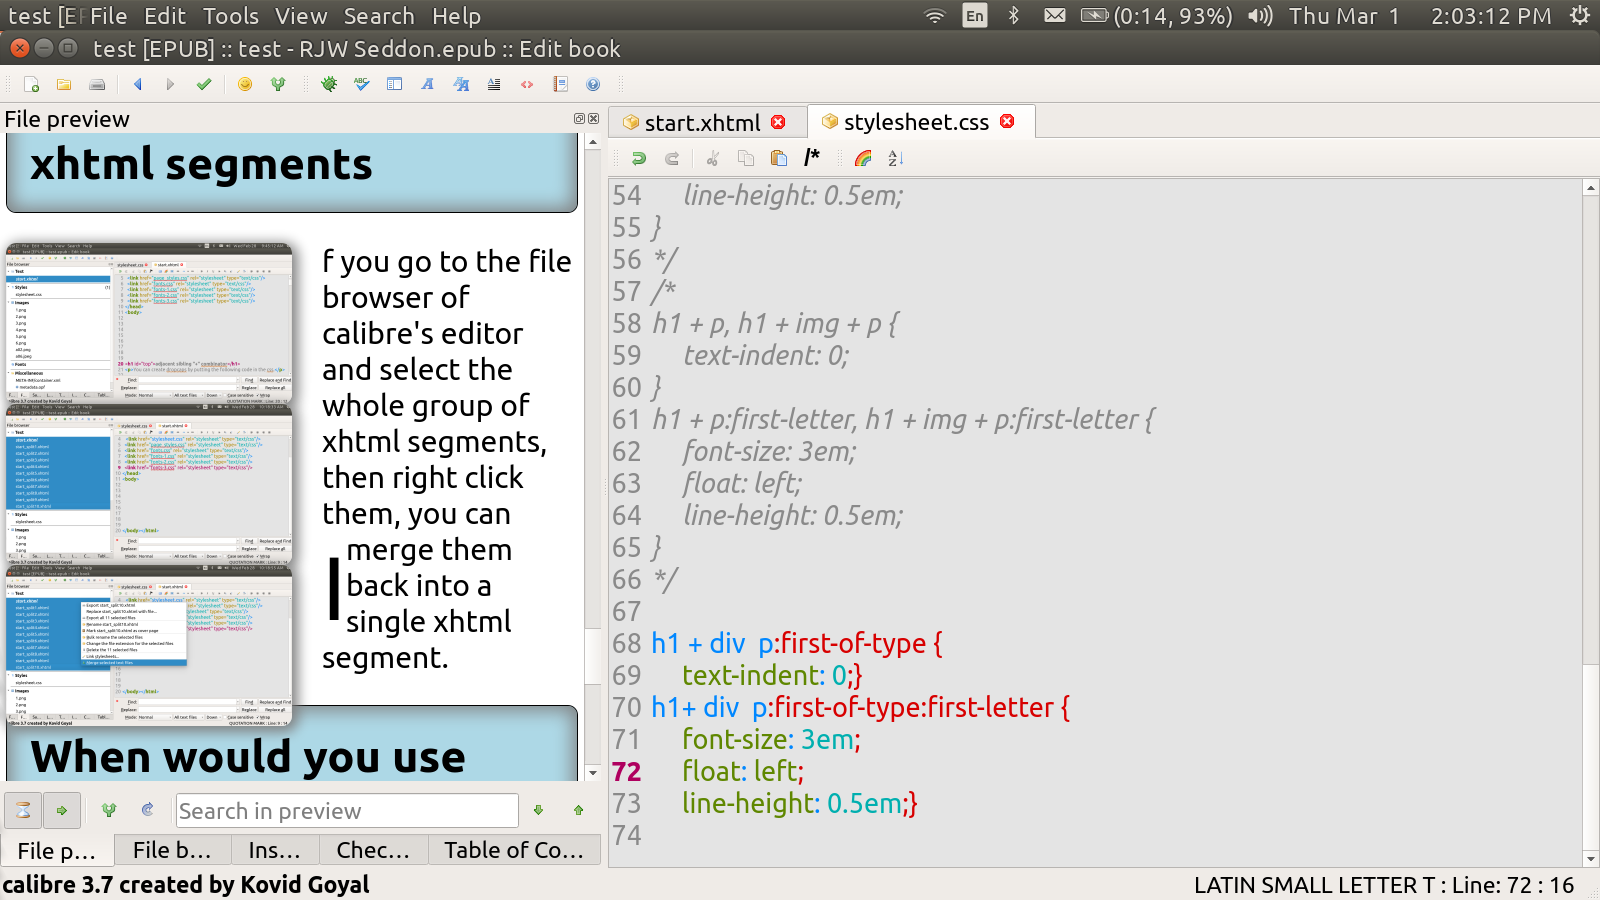Open the File menu

pos(109,16)
